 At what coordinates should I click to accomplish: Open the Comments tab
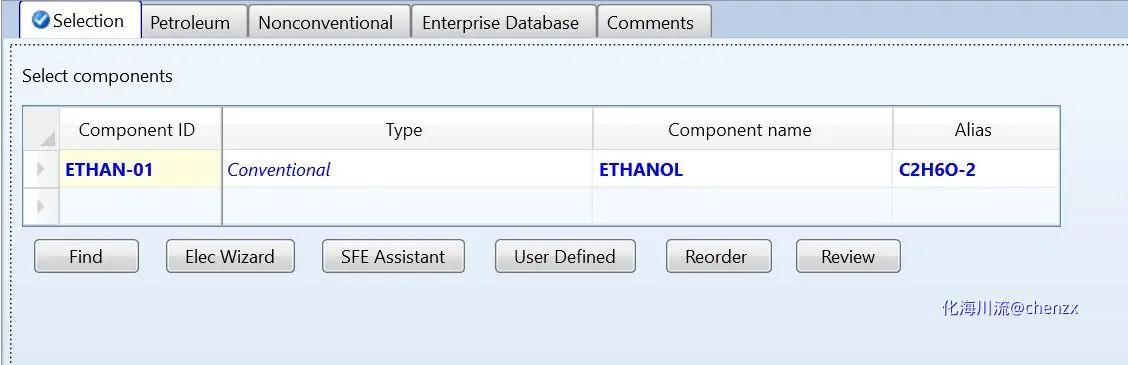651,22
